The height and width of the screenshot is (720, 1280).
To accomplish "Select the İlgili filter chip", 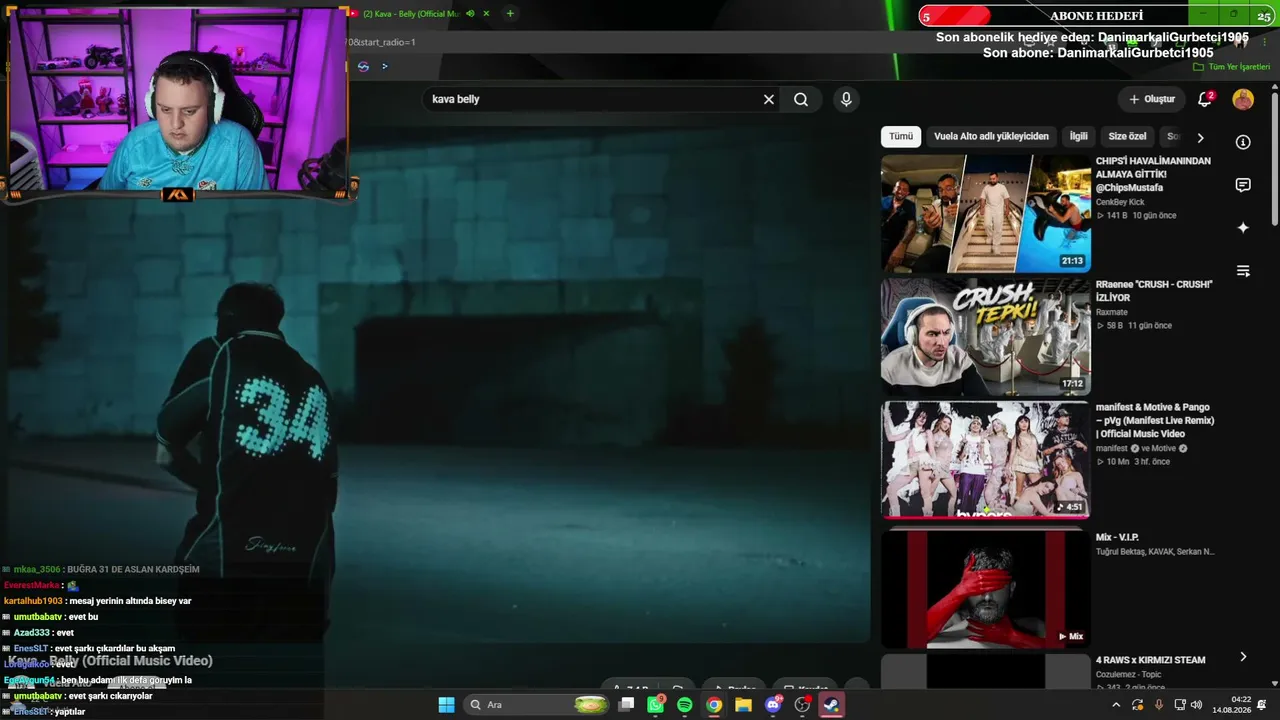I will pyautogui.click(x=1079, y=136).
